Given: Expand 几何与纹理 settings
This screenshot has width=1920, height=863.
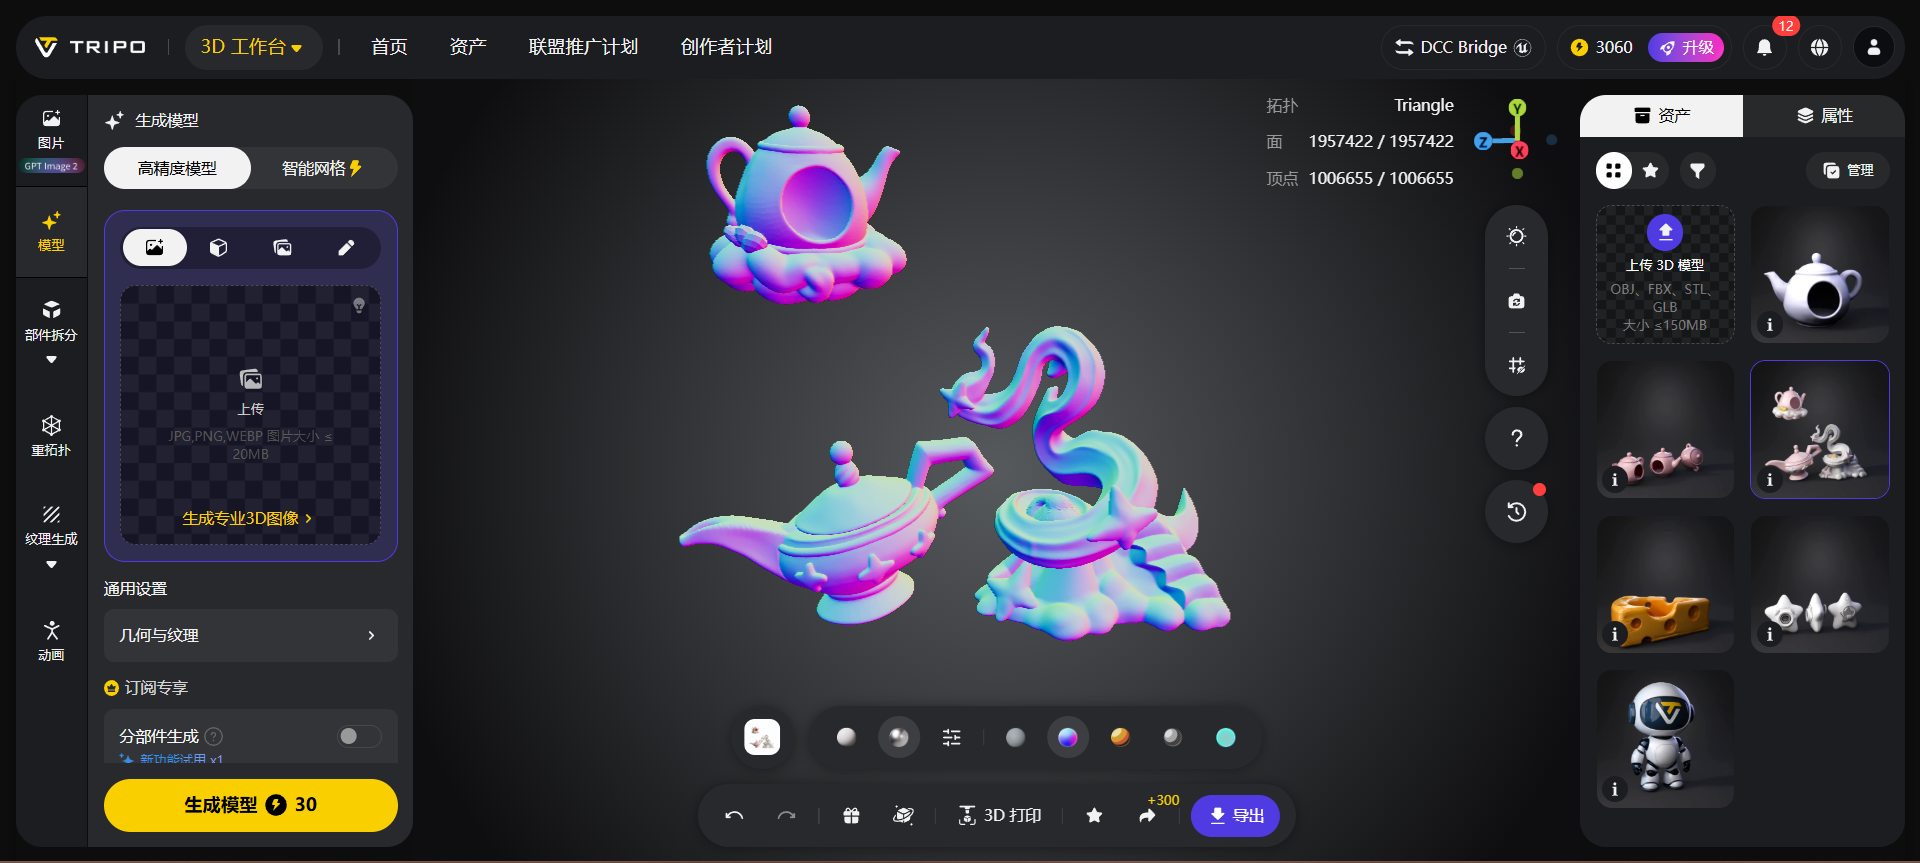Looking at the screenshot, I should [250, 635].
